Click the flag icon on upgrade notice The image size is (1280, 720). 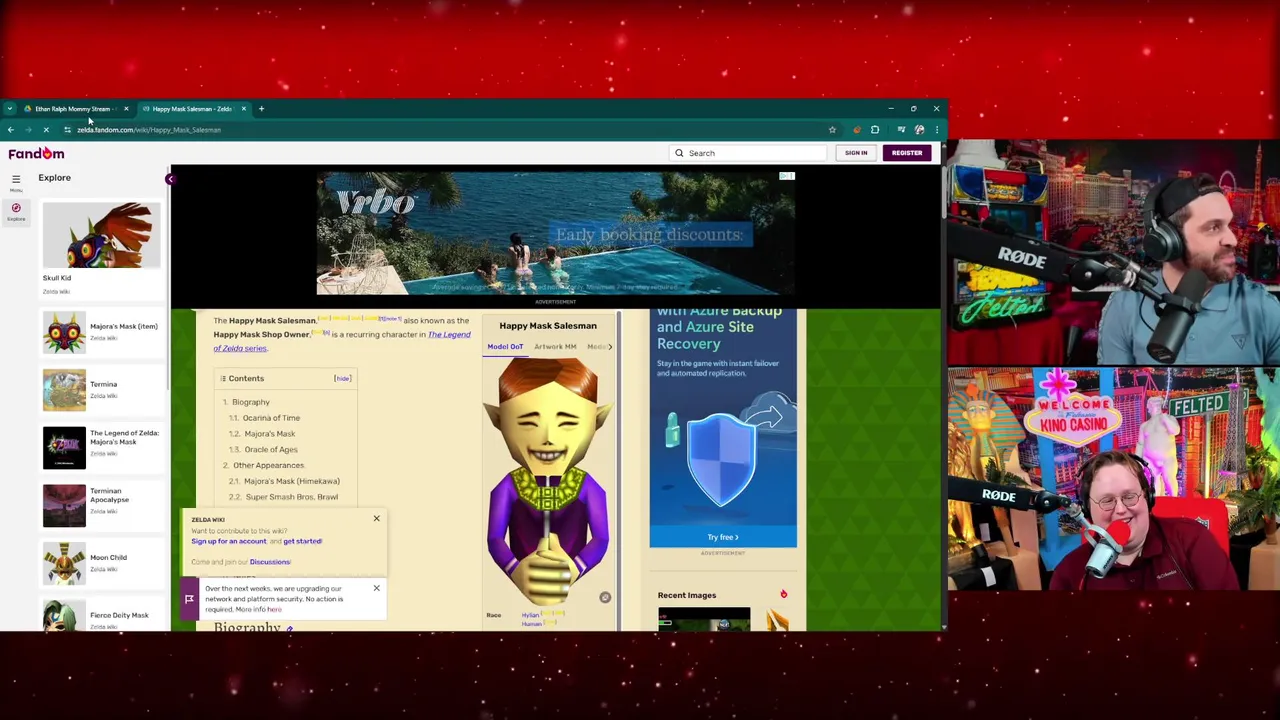[189, 599]
